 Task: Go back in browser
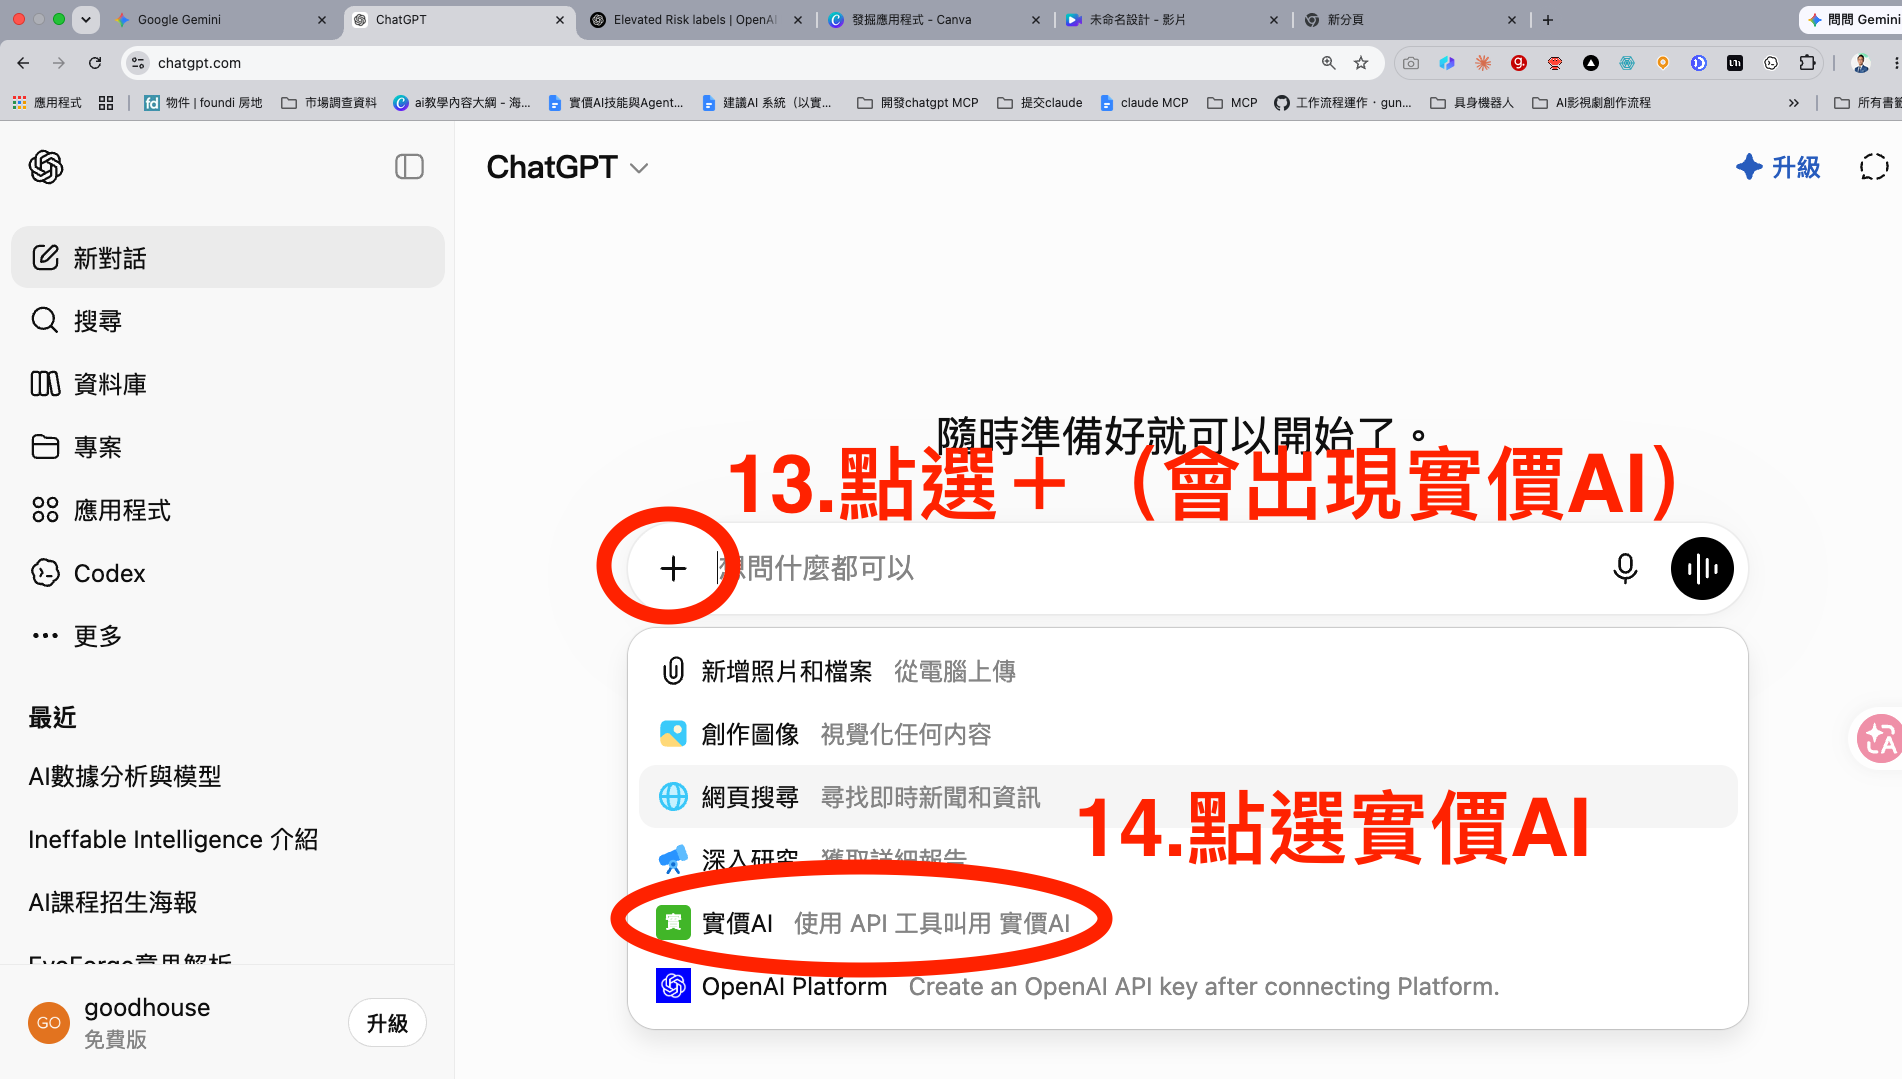click(23, 62)
